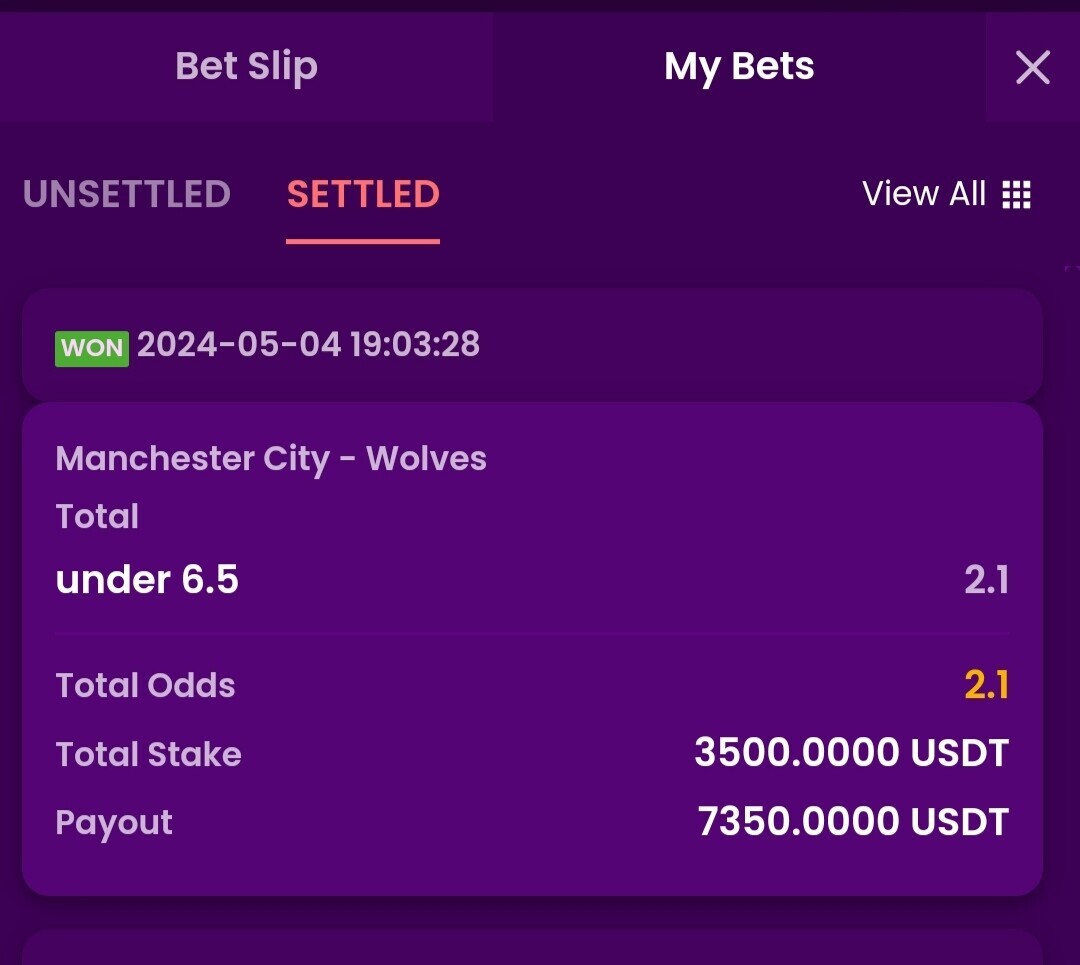Click the orange Total Odds 2.1 value

click(x=986, y=685)
